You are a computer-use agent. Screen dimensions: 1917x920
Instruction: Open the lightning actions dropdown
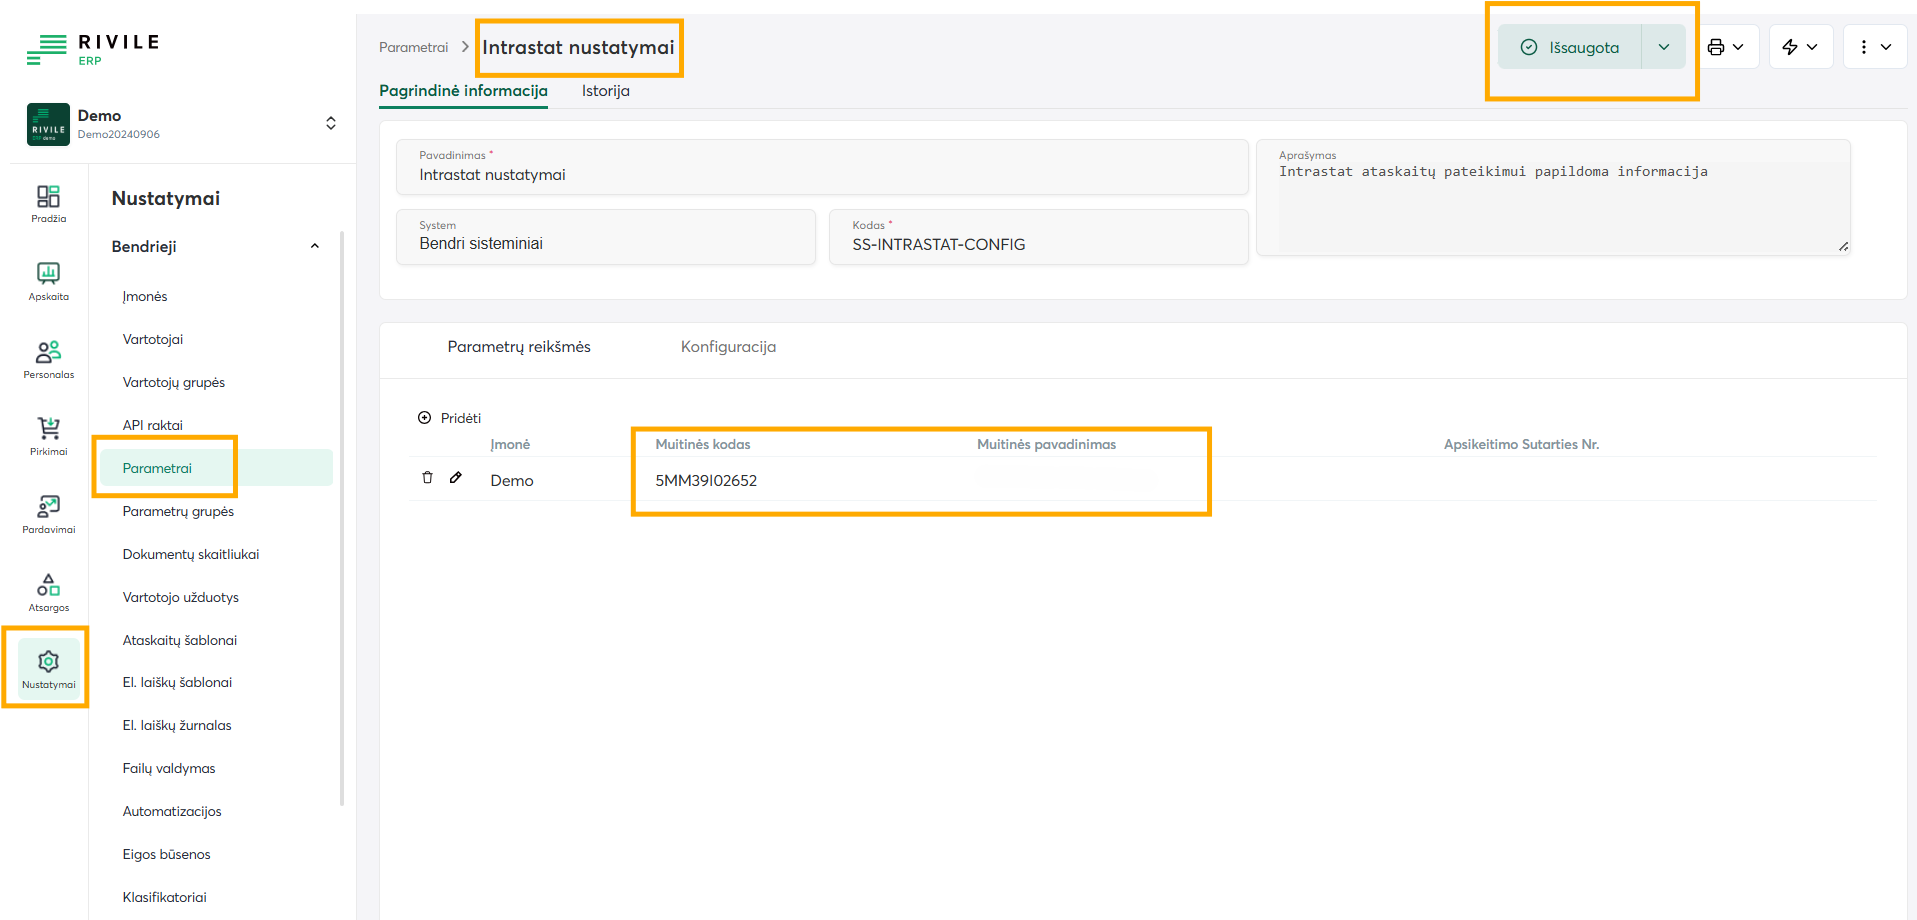point(1800,47)
